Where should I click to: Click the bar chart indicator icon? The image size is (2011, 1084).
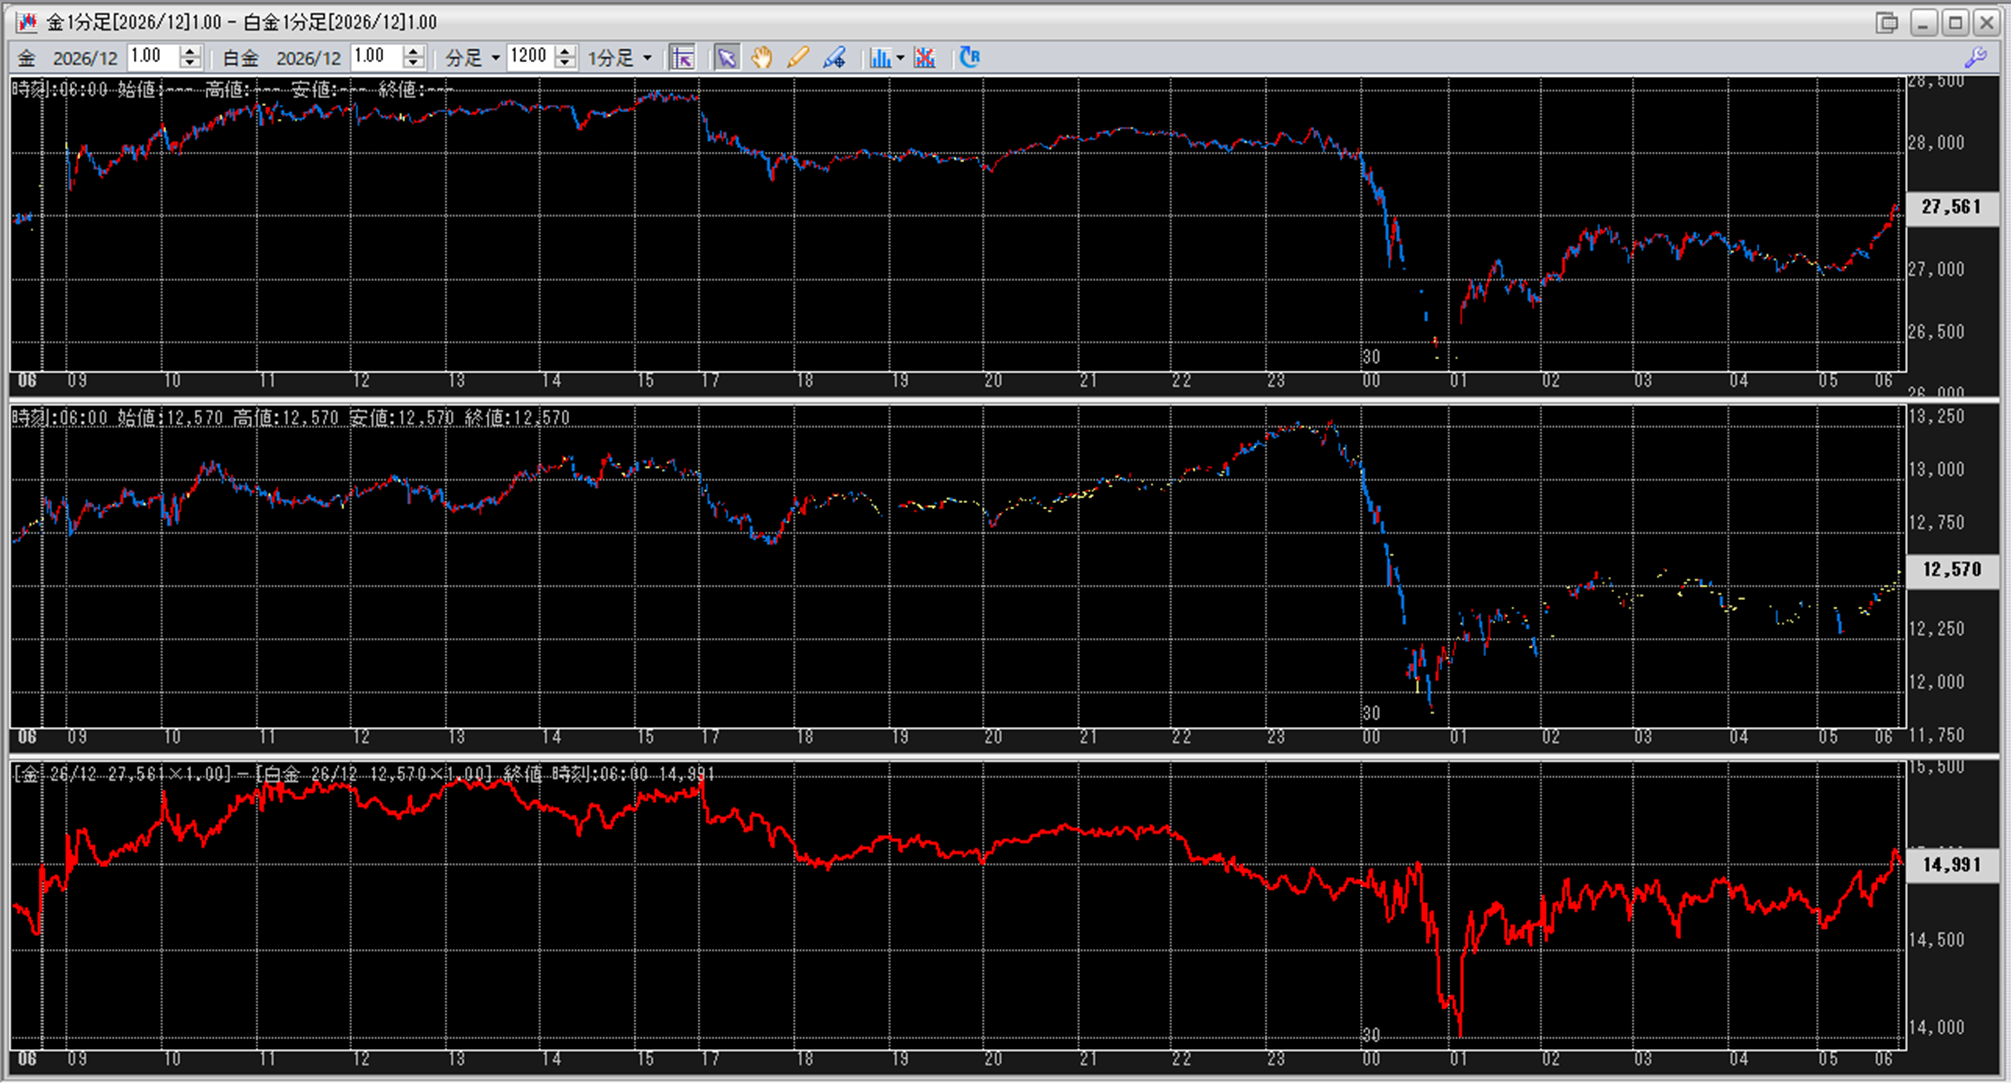880,58
